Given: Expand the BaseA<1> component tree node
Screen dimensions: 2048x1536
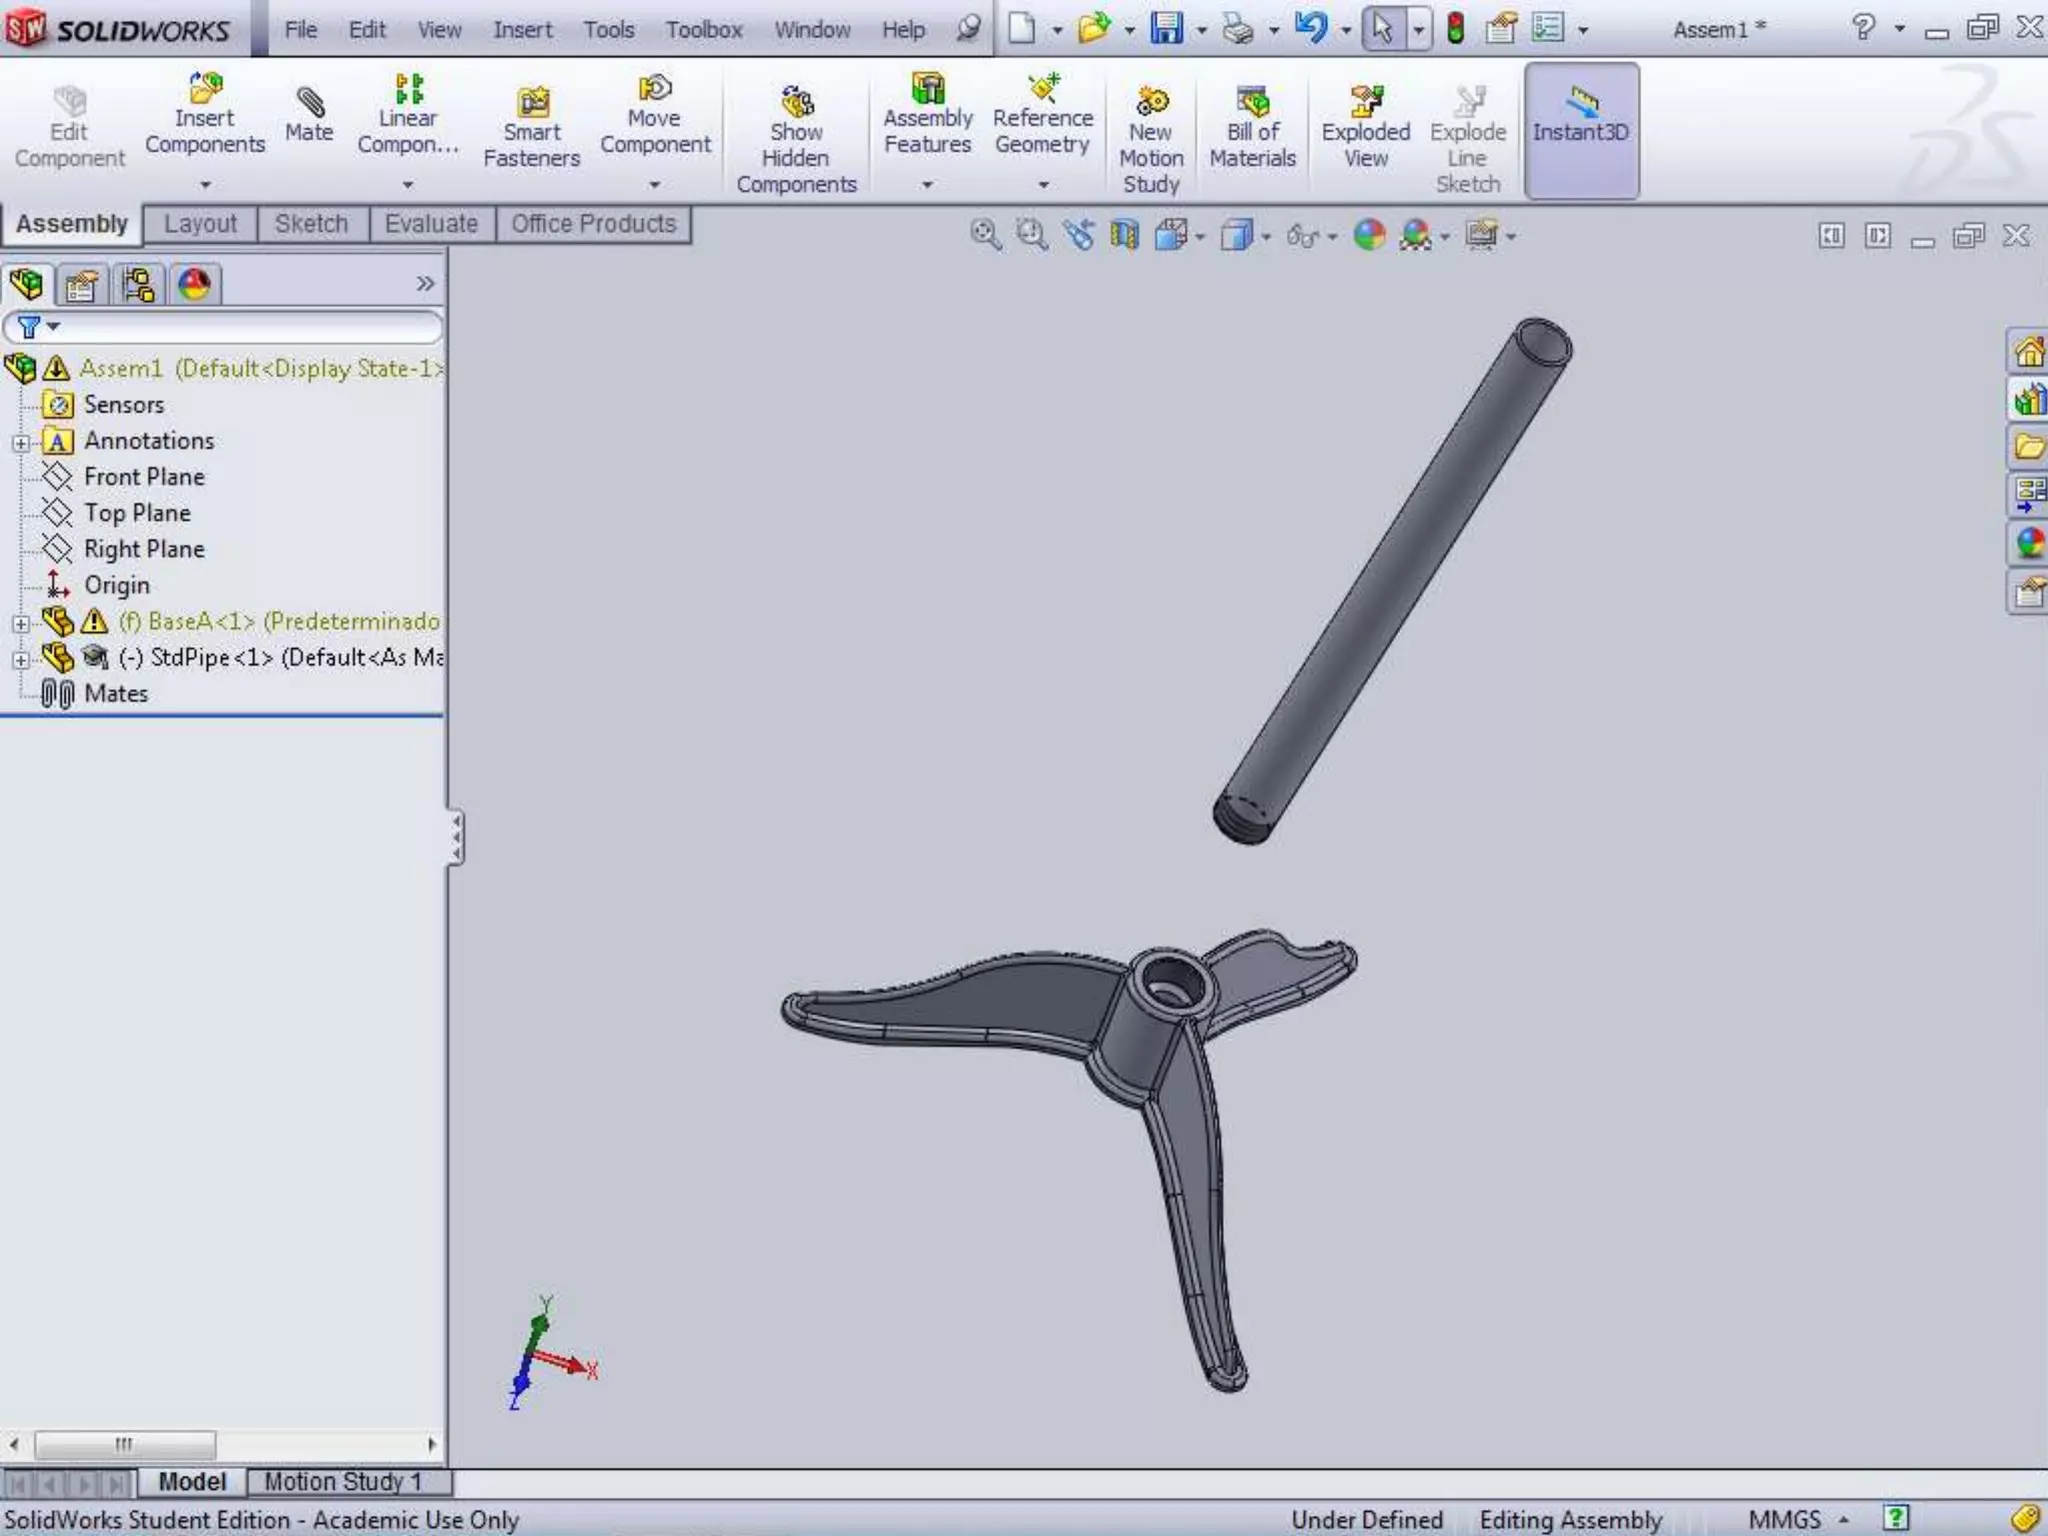Looking at the screenshot, I should coord(20,623).
